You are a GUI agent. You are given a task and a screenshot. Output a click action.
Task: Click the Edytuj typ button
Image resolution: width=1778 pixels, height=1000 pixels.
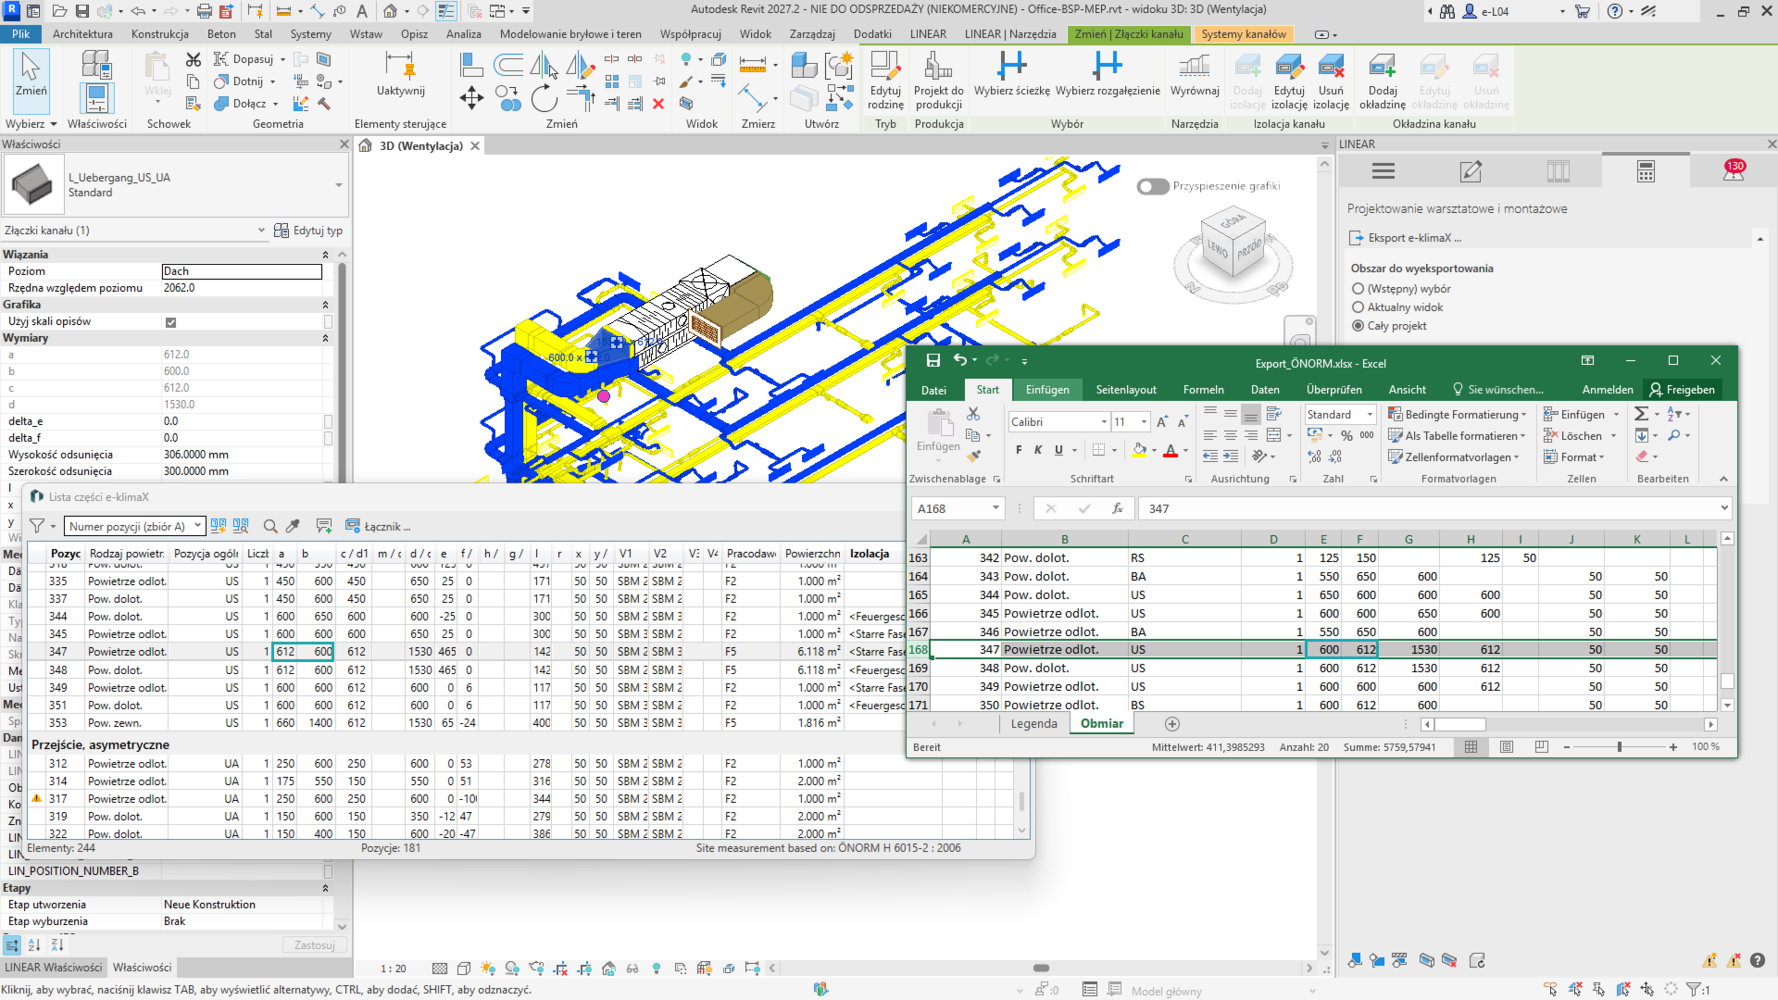(308, 230)
